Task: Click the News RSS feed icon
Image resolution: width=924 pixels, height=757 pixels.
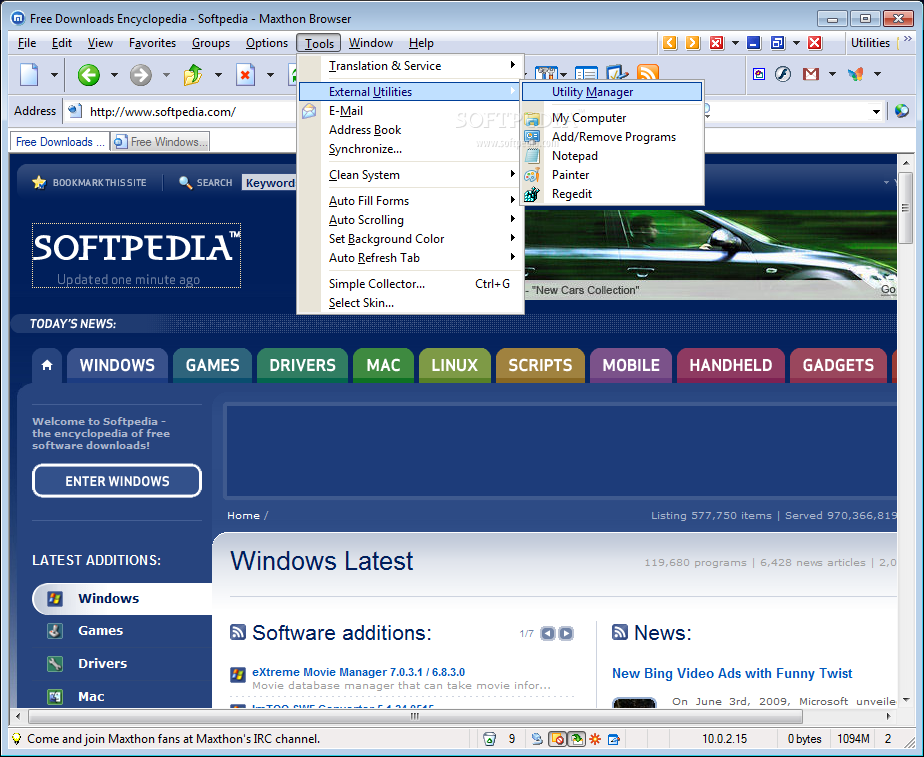Action: (x=620, y=633)
